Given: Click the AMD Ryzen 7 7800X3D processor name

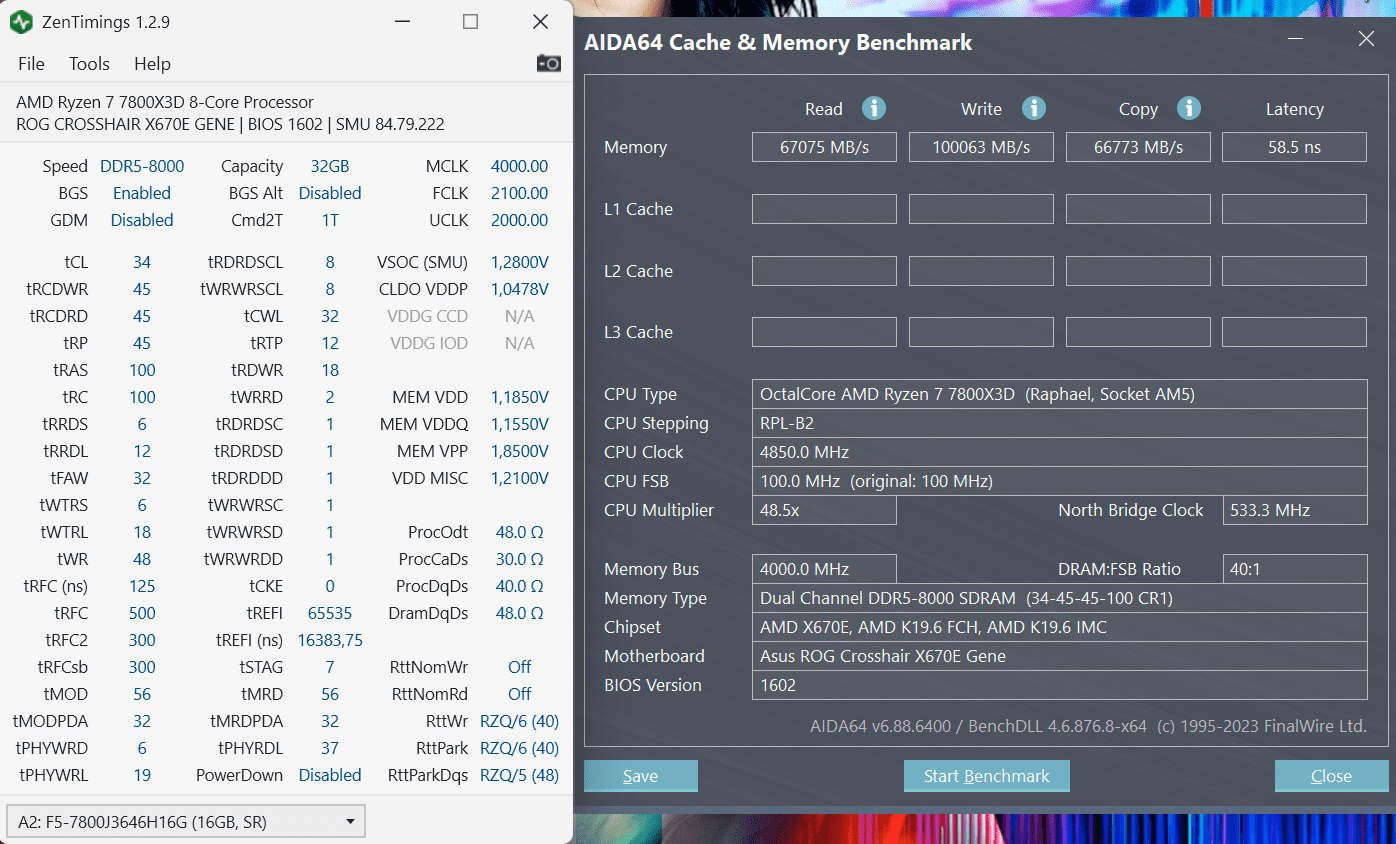Looking at the screenshot, I should 165,102.
